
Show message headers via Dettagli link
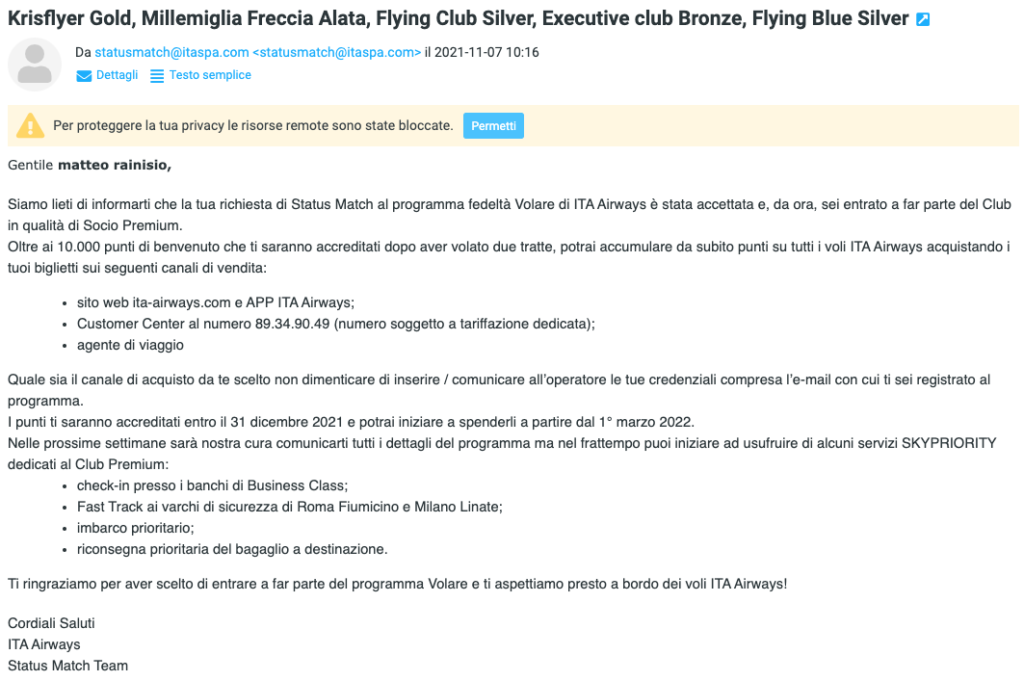point(117,75)
